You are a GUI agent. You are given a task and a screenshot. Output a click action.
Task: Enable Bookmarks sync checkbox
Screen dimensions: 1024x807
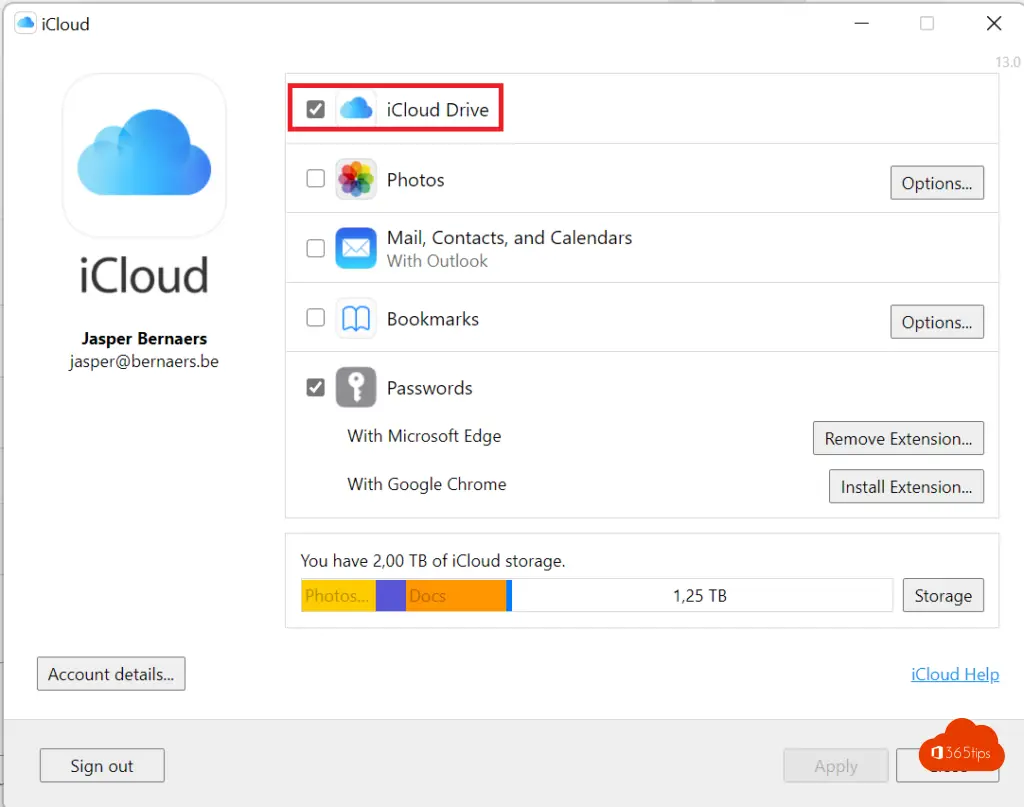click(x=316, y=318)
